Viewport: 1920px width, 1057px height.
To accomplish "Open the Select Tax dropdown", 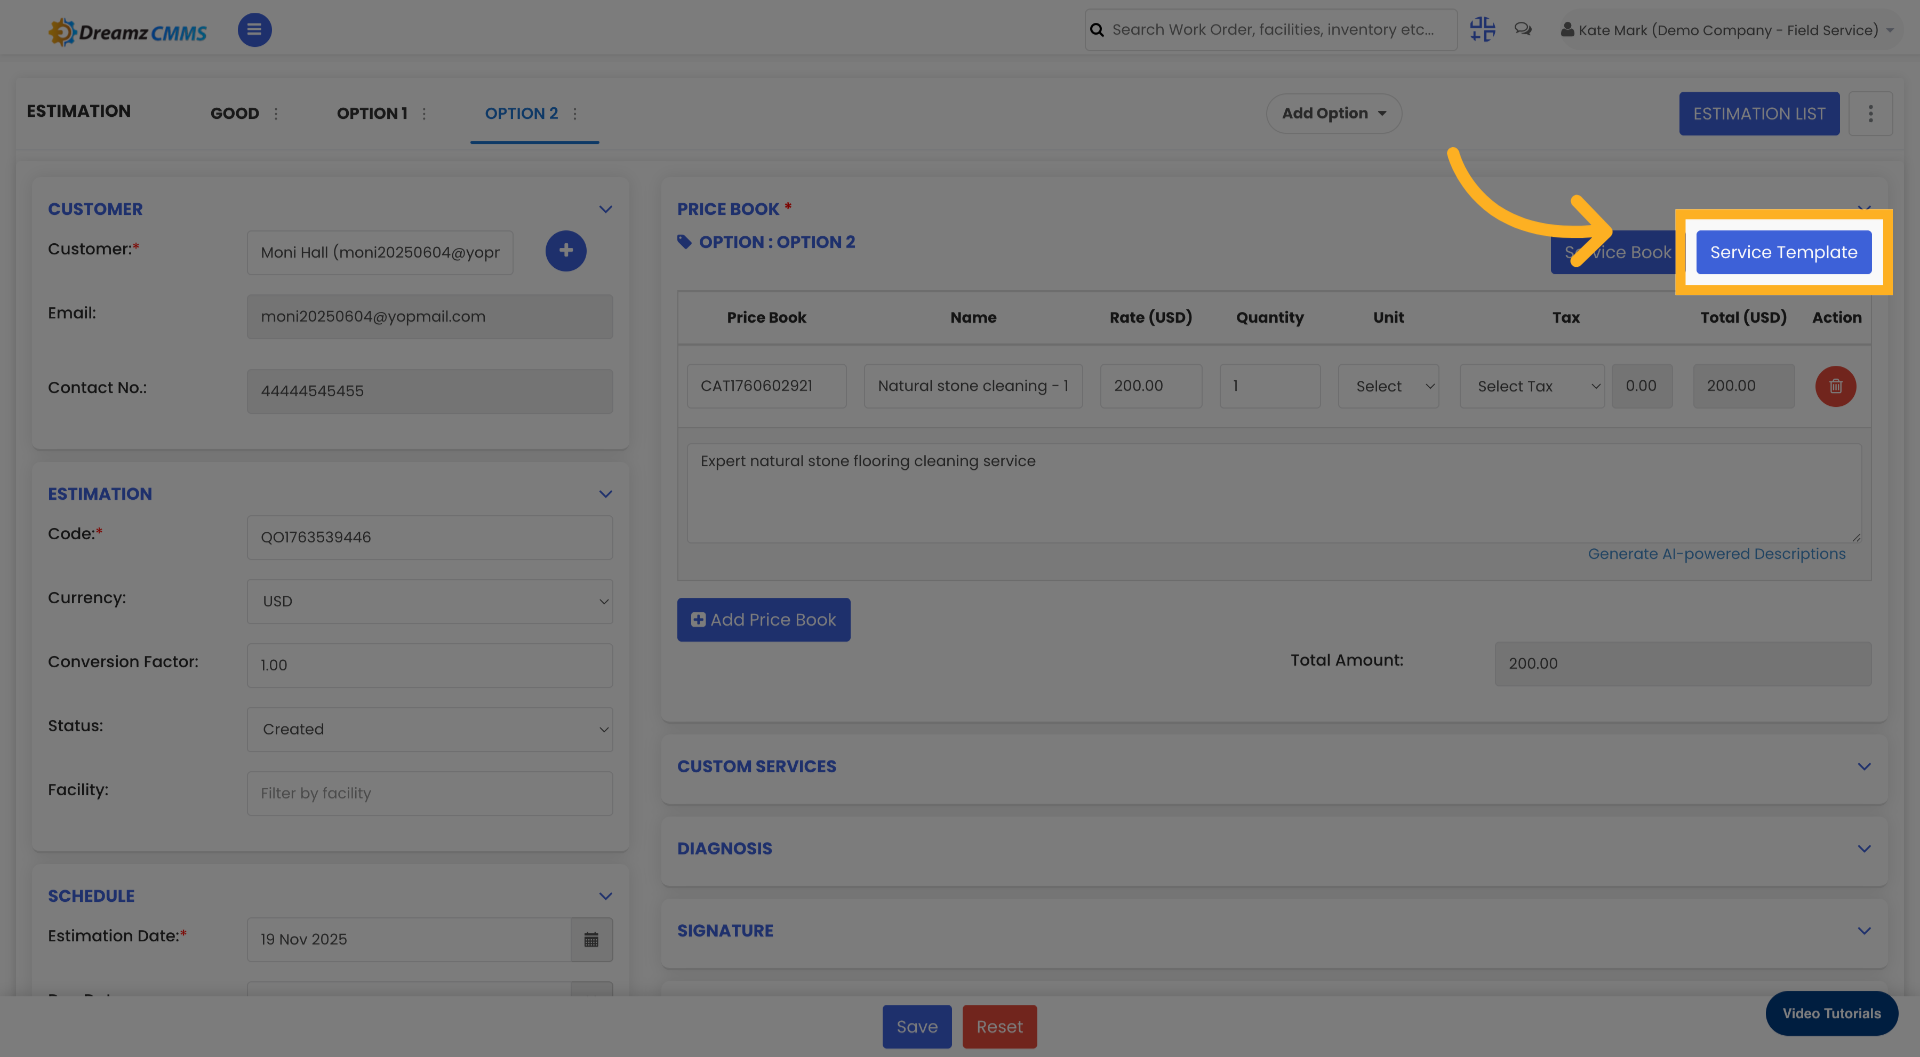I will pos(1532,386).
